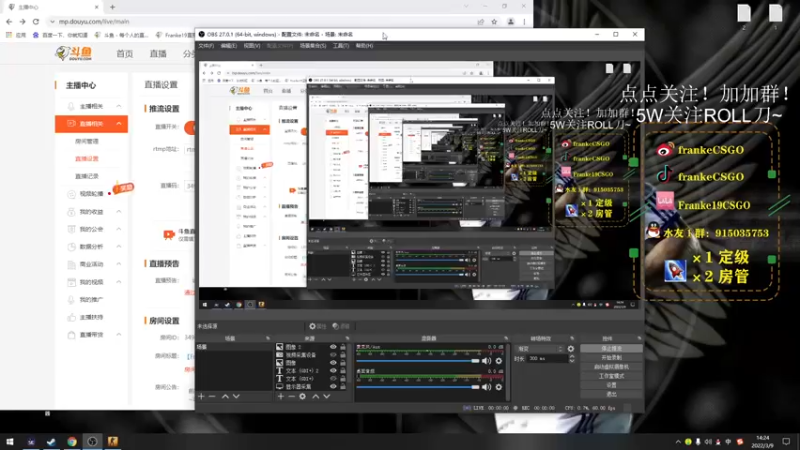800x450 pixels.
Task: Toggle lock on 显示器采集 source
Action: point(343,387)
